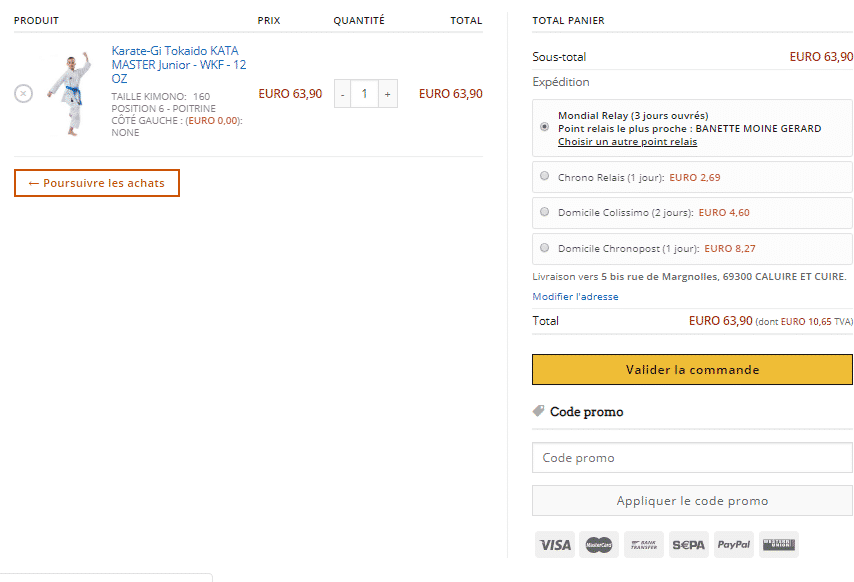The image size is (854, 582).
Task: Click the PayPal payment icon
Action: 734,544
